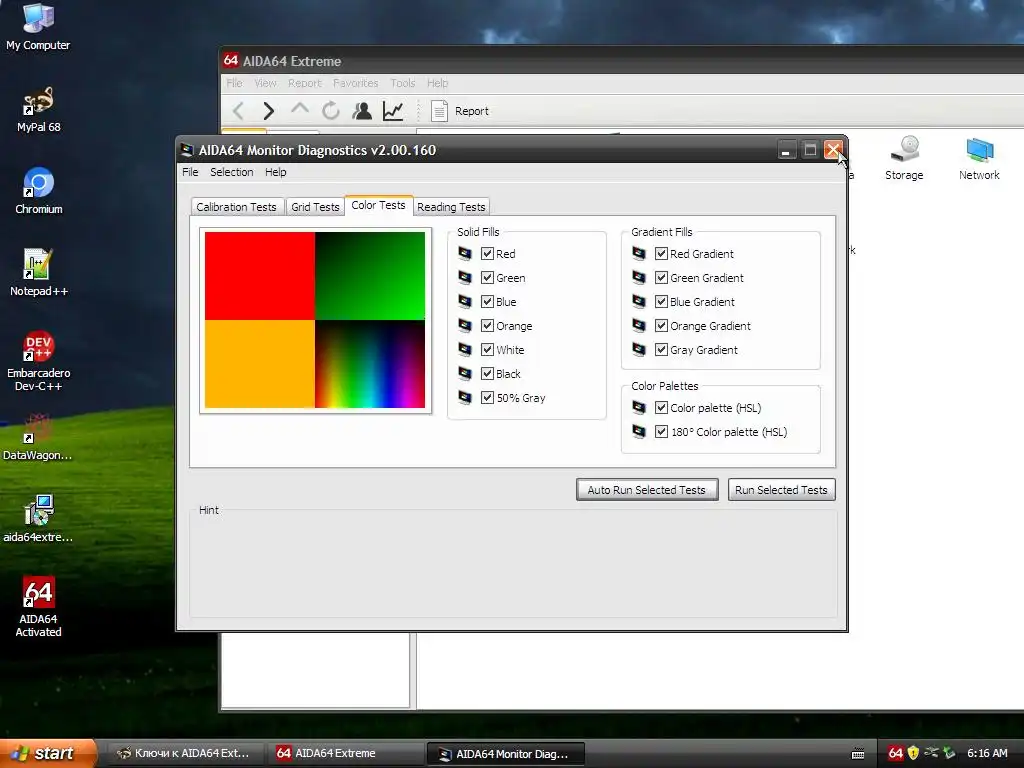
Task: Click the preview icon beside 180° Color palette
Action: point(639,432)
